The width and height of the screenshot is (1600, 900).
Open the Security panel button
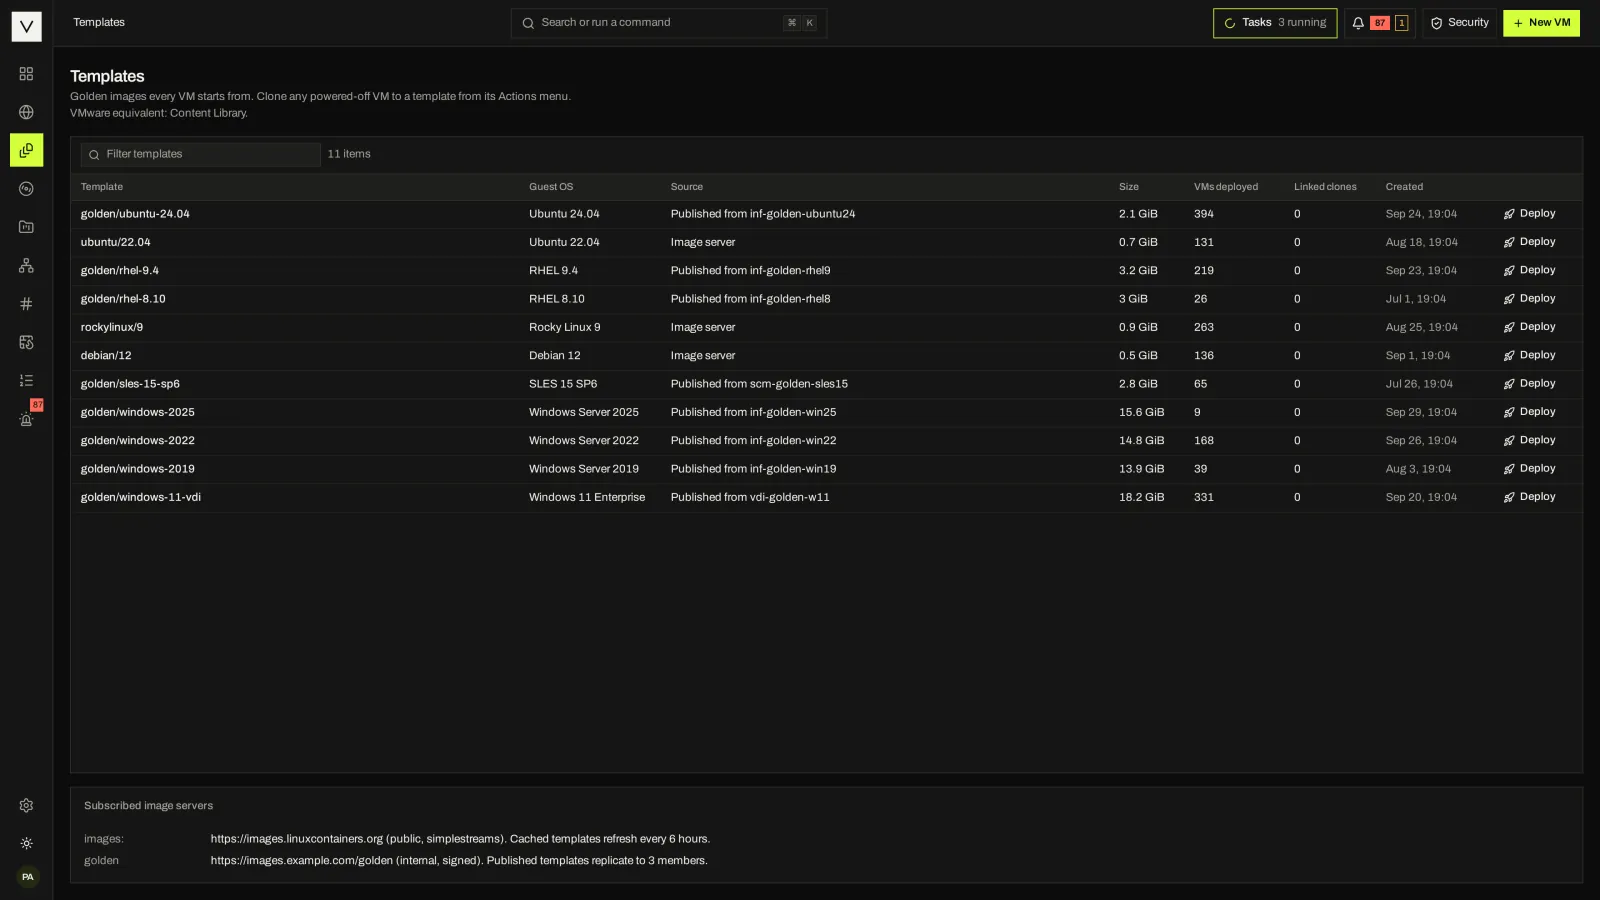1459,23
